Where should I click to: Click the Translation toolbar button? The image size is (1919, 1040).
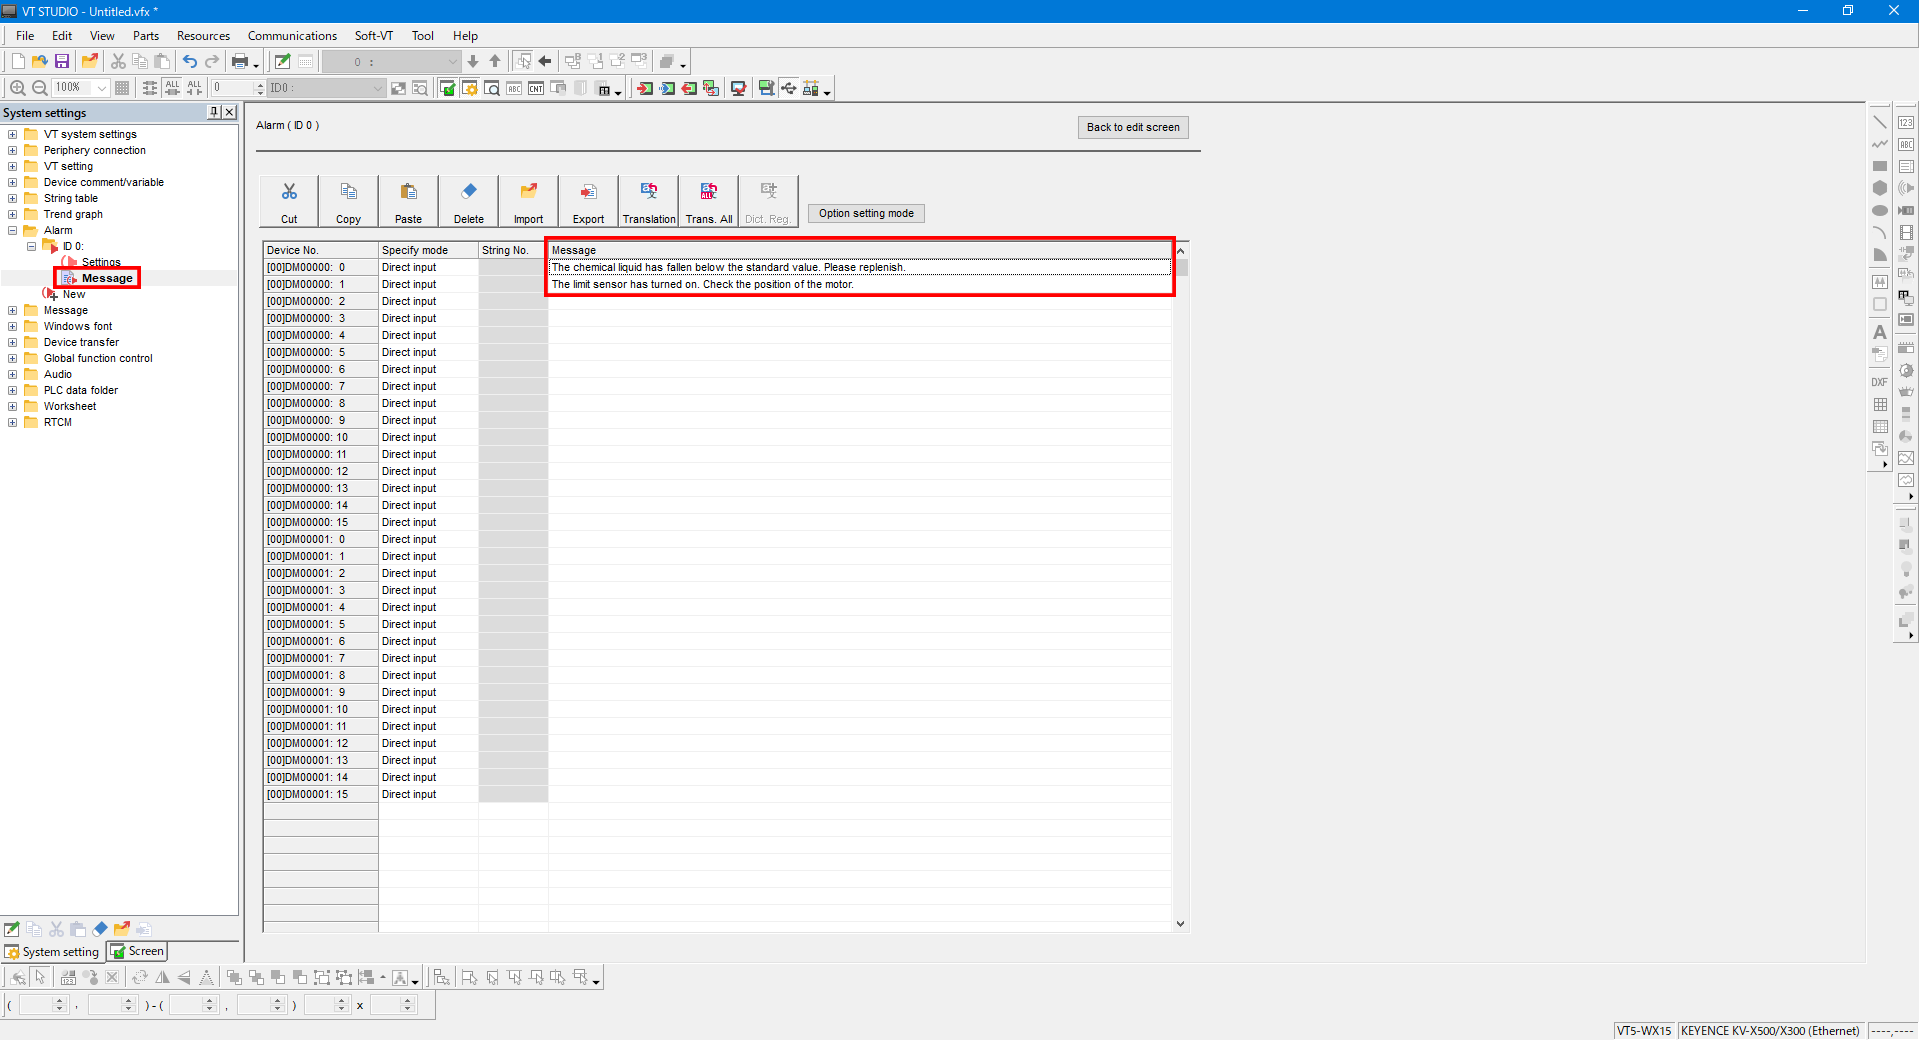coord(649,201)
